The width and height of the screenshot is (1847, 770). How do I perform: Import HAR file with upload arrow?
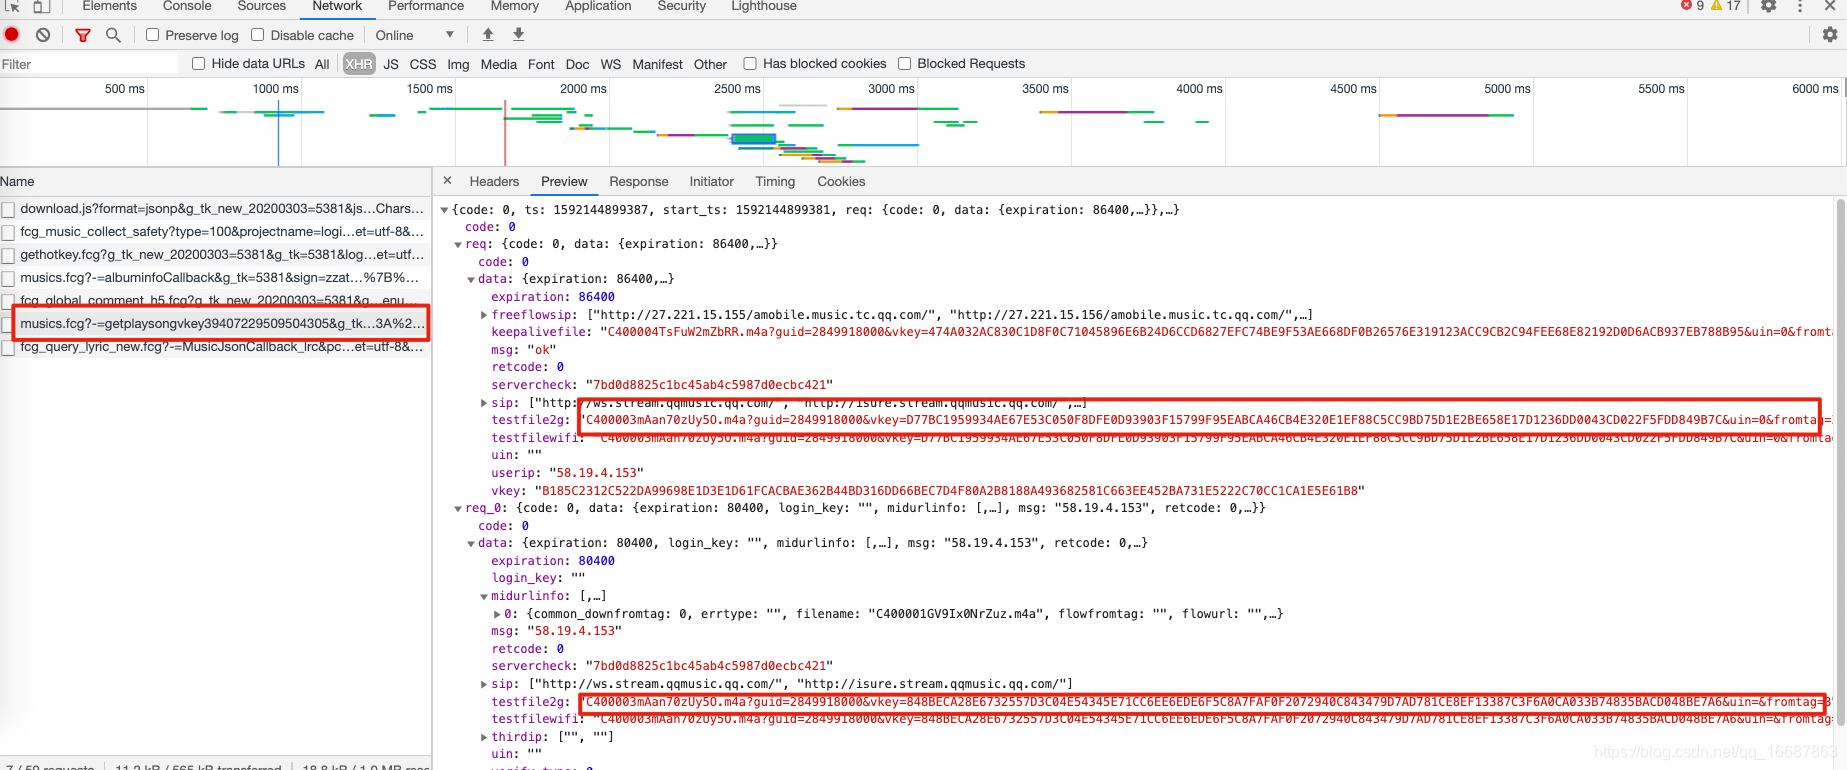(x=488, y=35)
